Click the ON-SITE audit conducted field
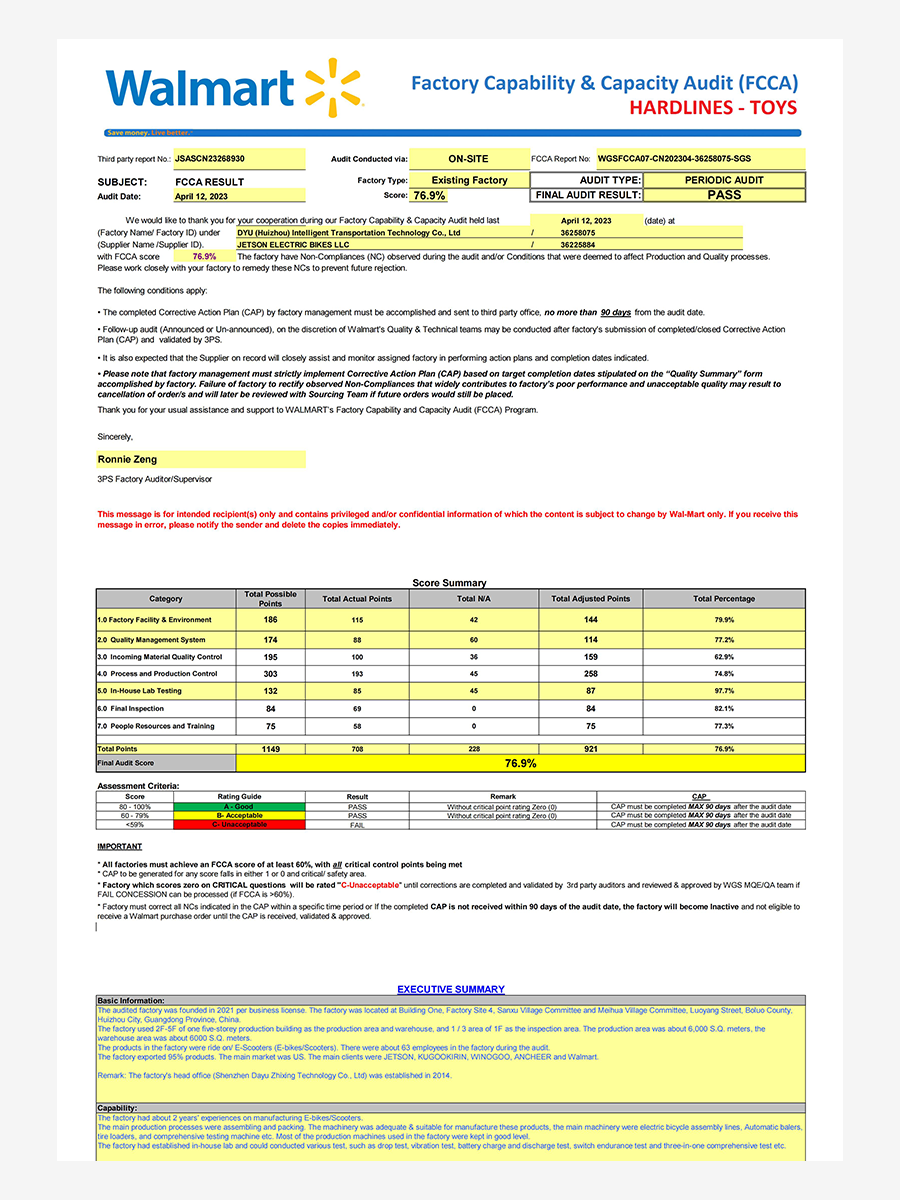This screenshot has height=1200, width=900. tap(468, 158)
